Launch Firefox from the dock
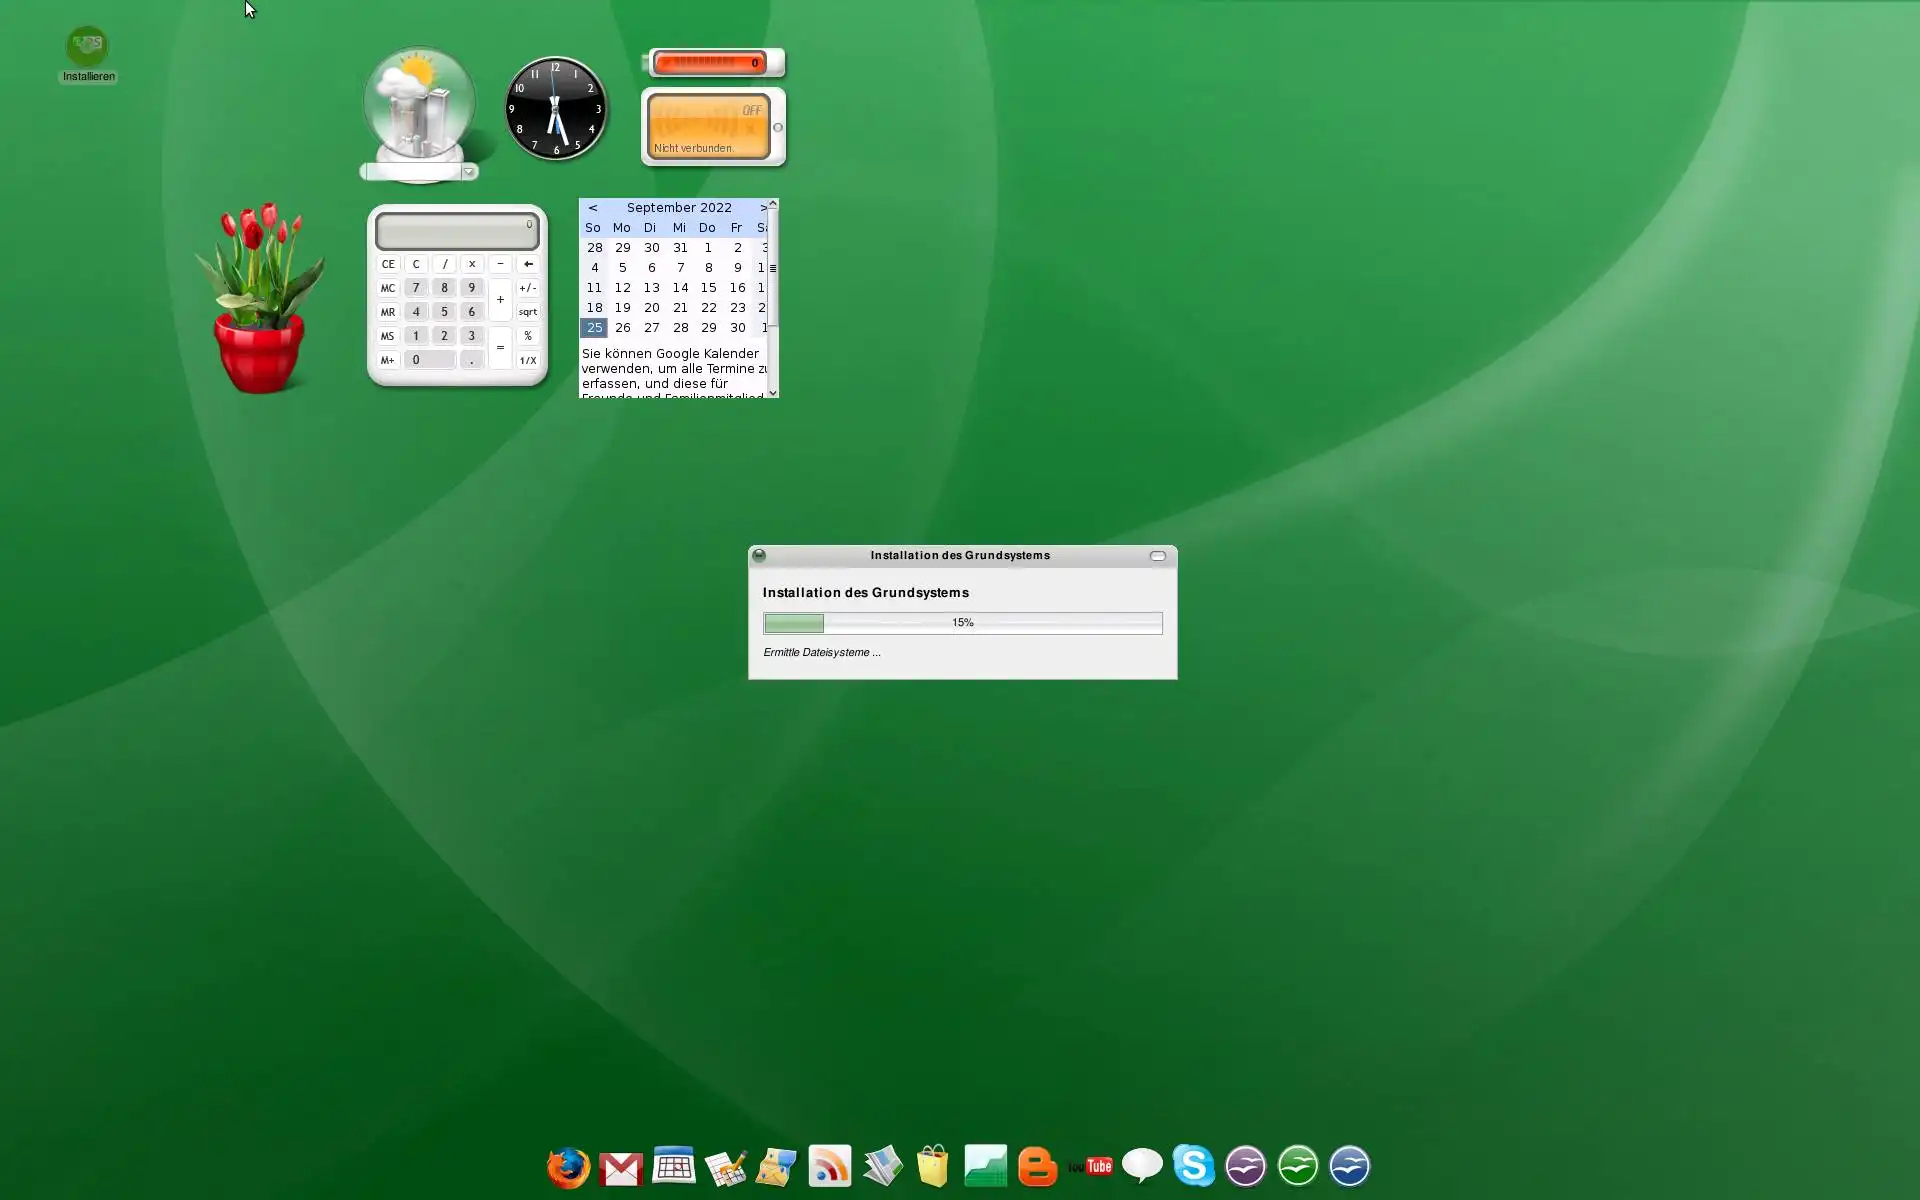 click(568, 1167)
